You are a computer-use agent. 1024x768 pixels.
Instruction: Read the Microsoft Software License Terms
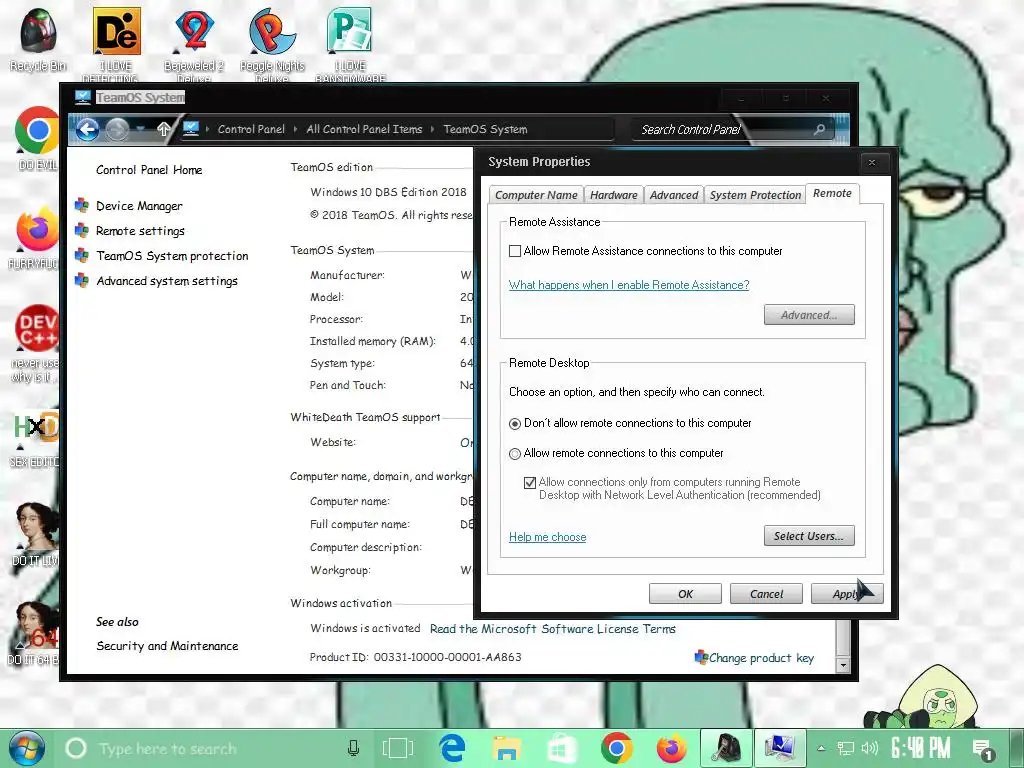click(552, 629)
